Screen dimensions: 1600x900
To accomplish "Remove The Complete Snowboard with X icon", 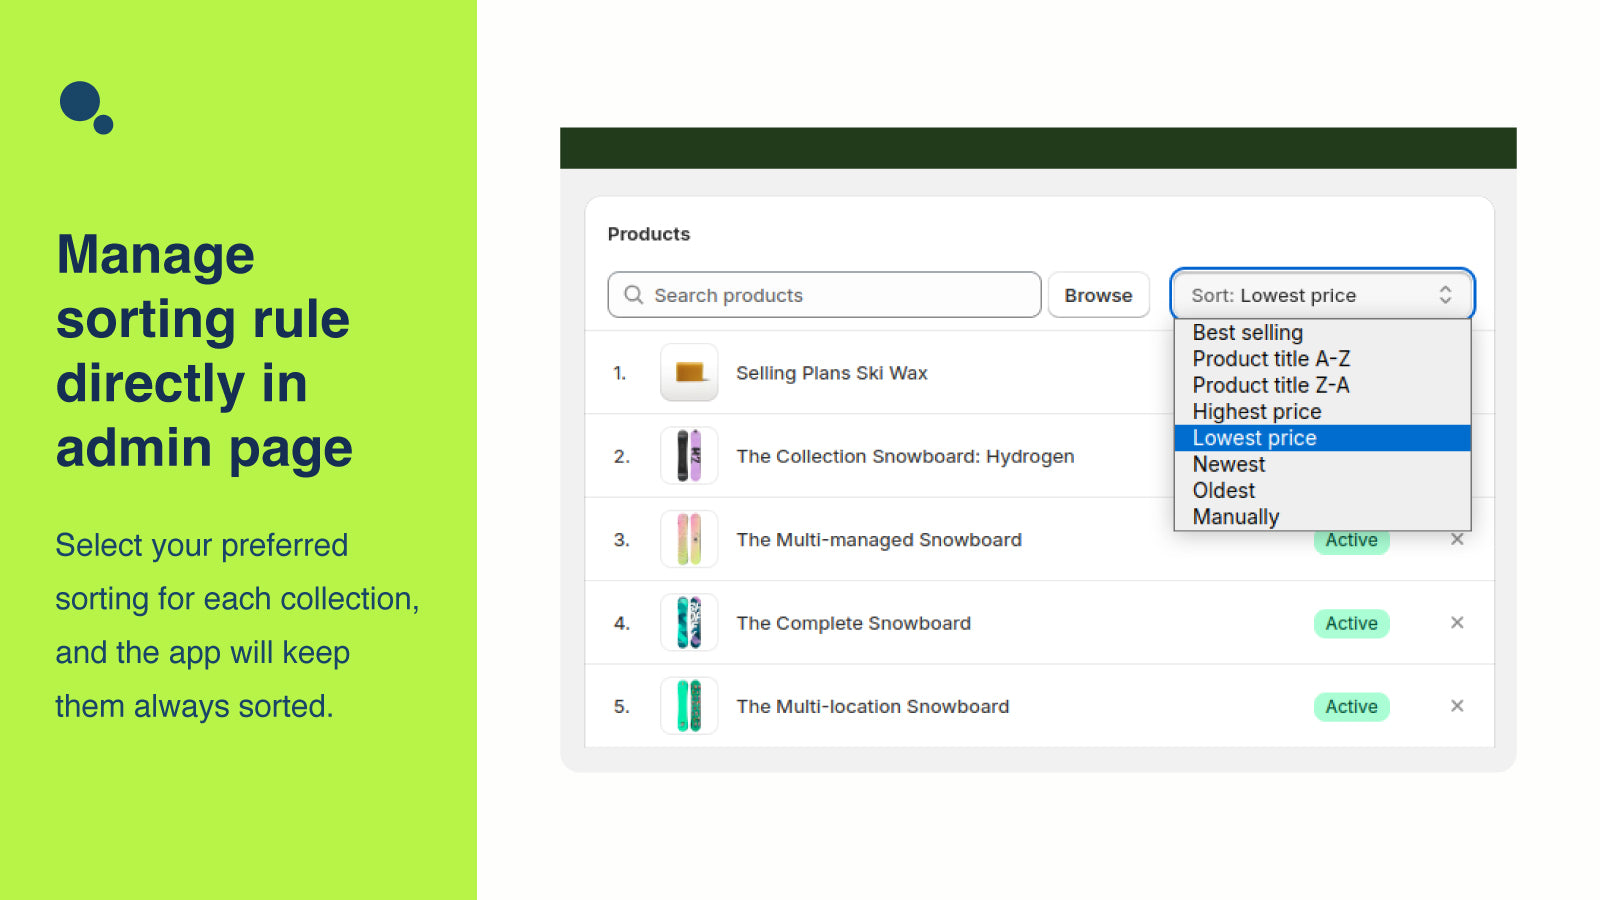I will click(1456, 623).
